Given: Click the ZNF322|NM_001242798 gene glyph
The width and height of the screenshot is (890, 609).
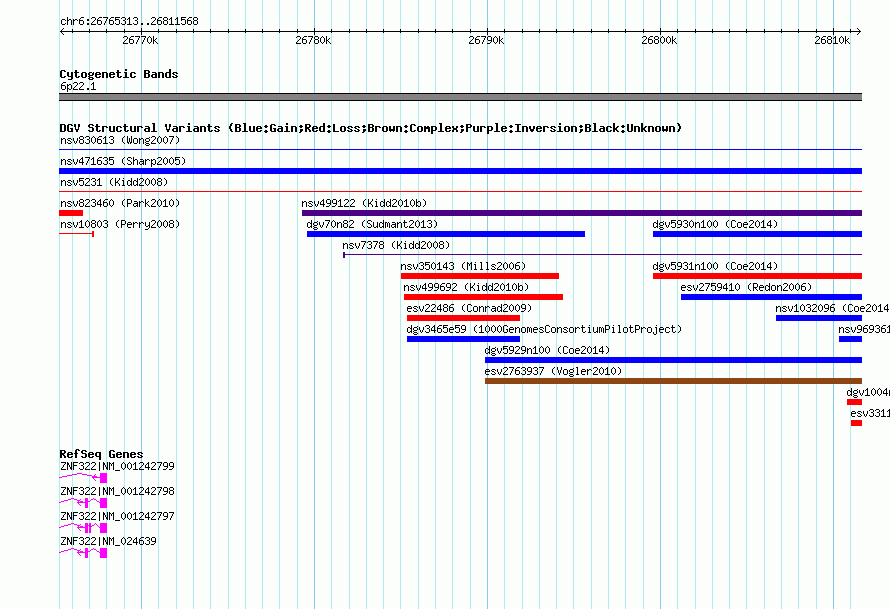Looking at the screenshot, I should click(83, 503).
